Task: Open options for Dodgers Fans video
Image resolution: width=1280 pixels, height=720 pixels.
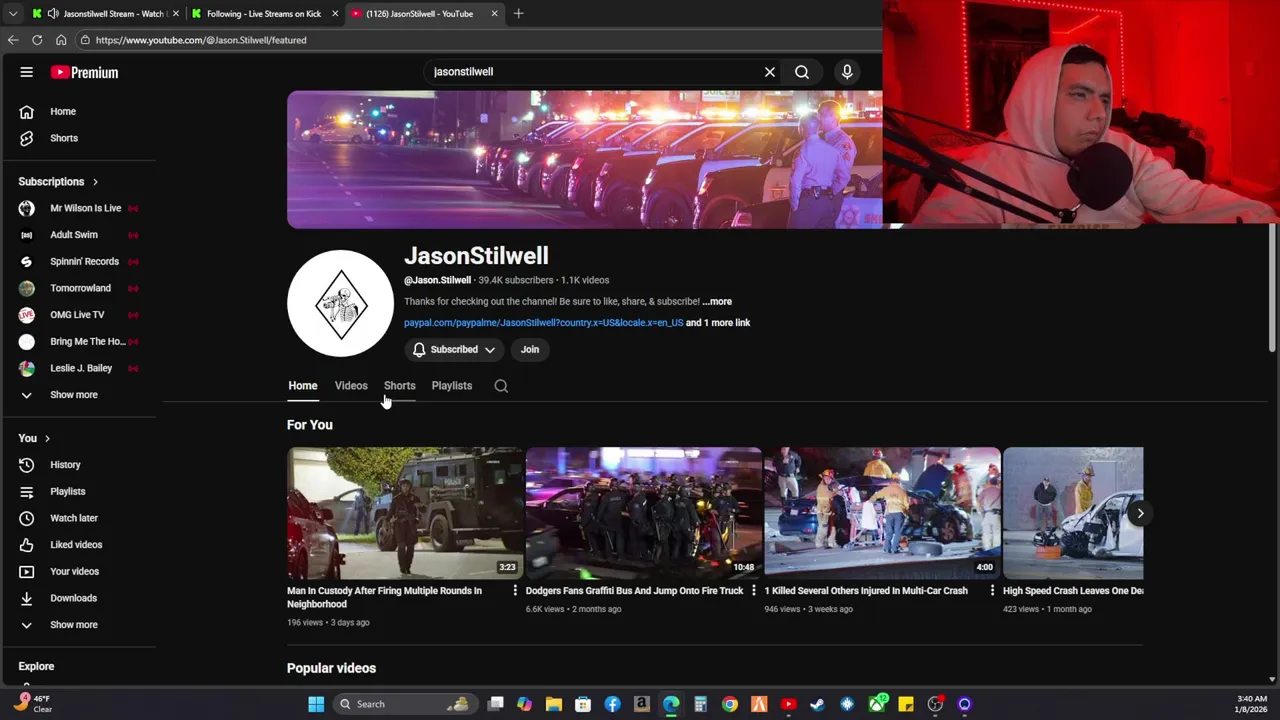Action: [x=753, y=591]
